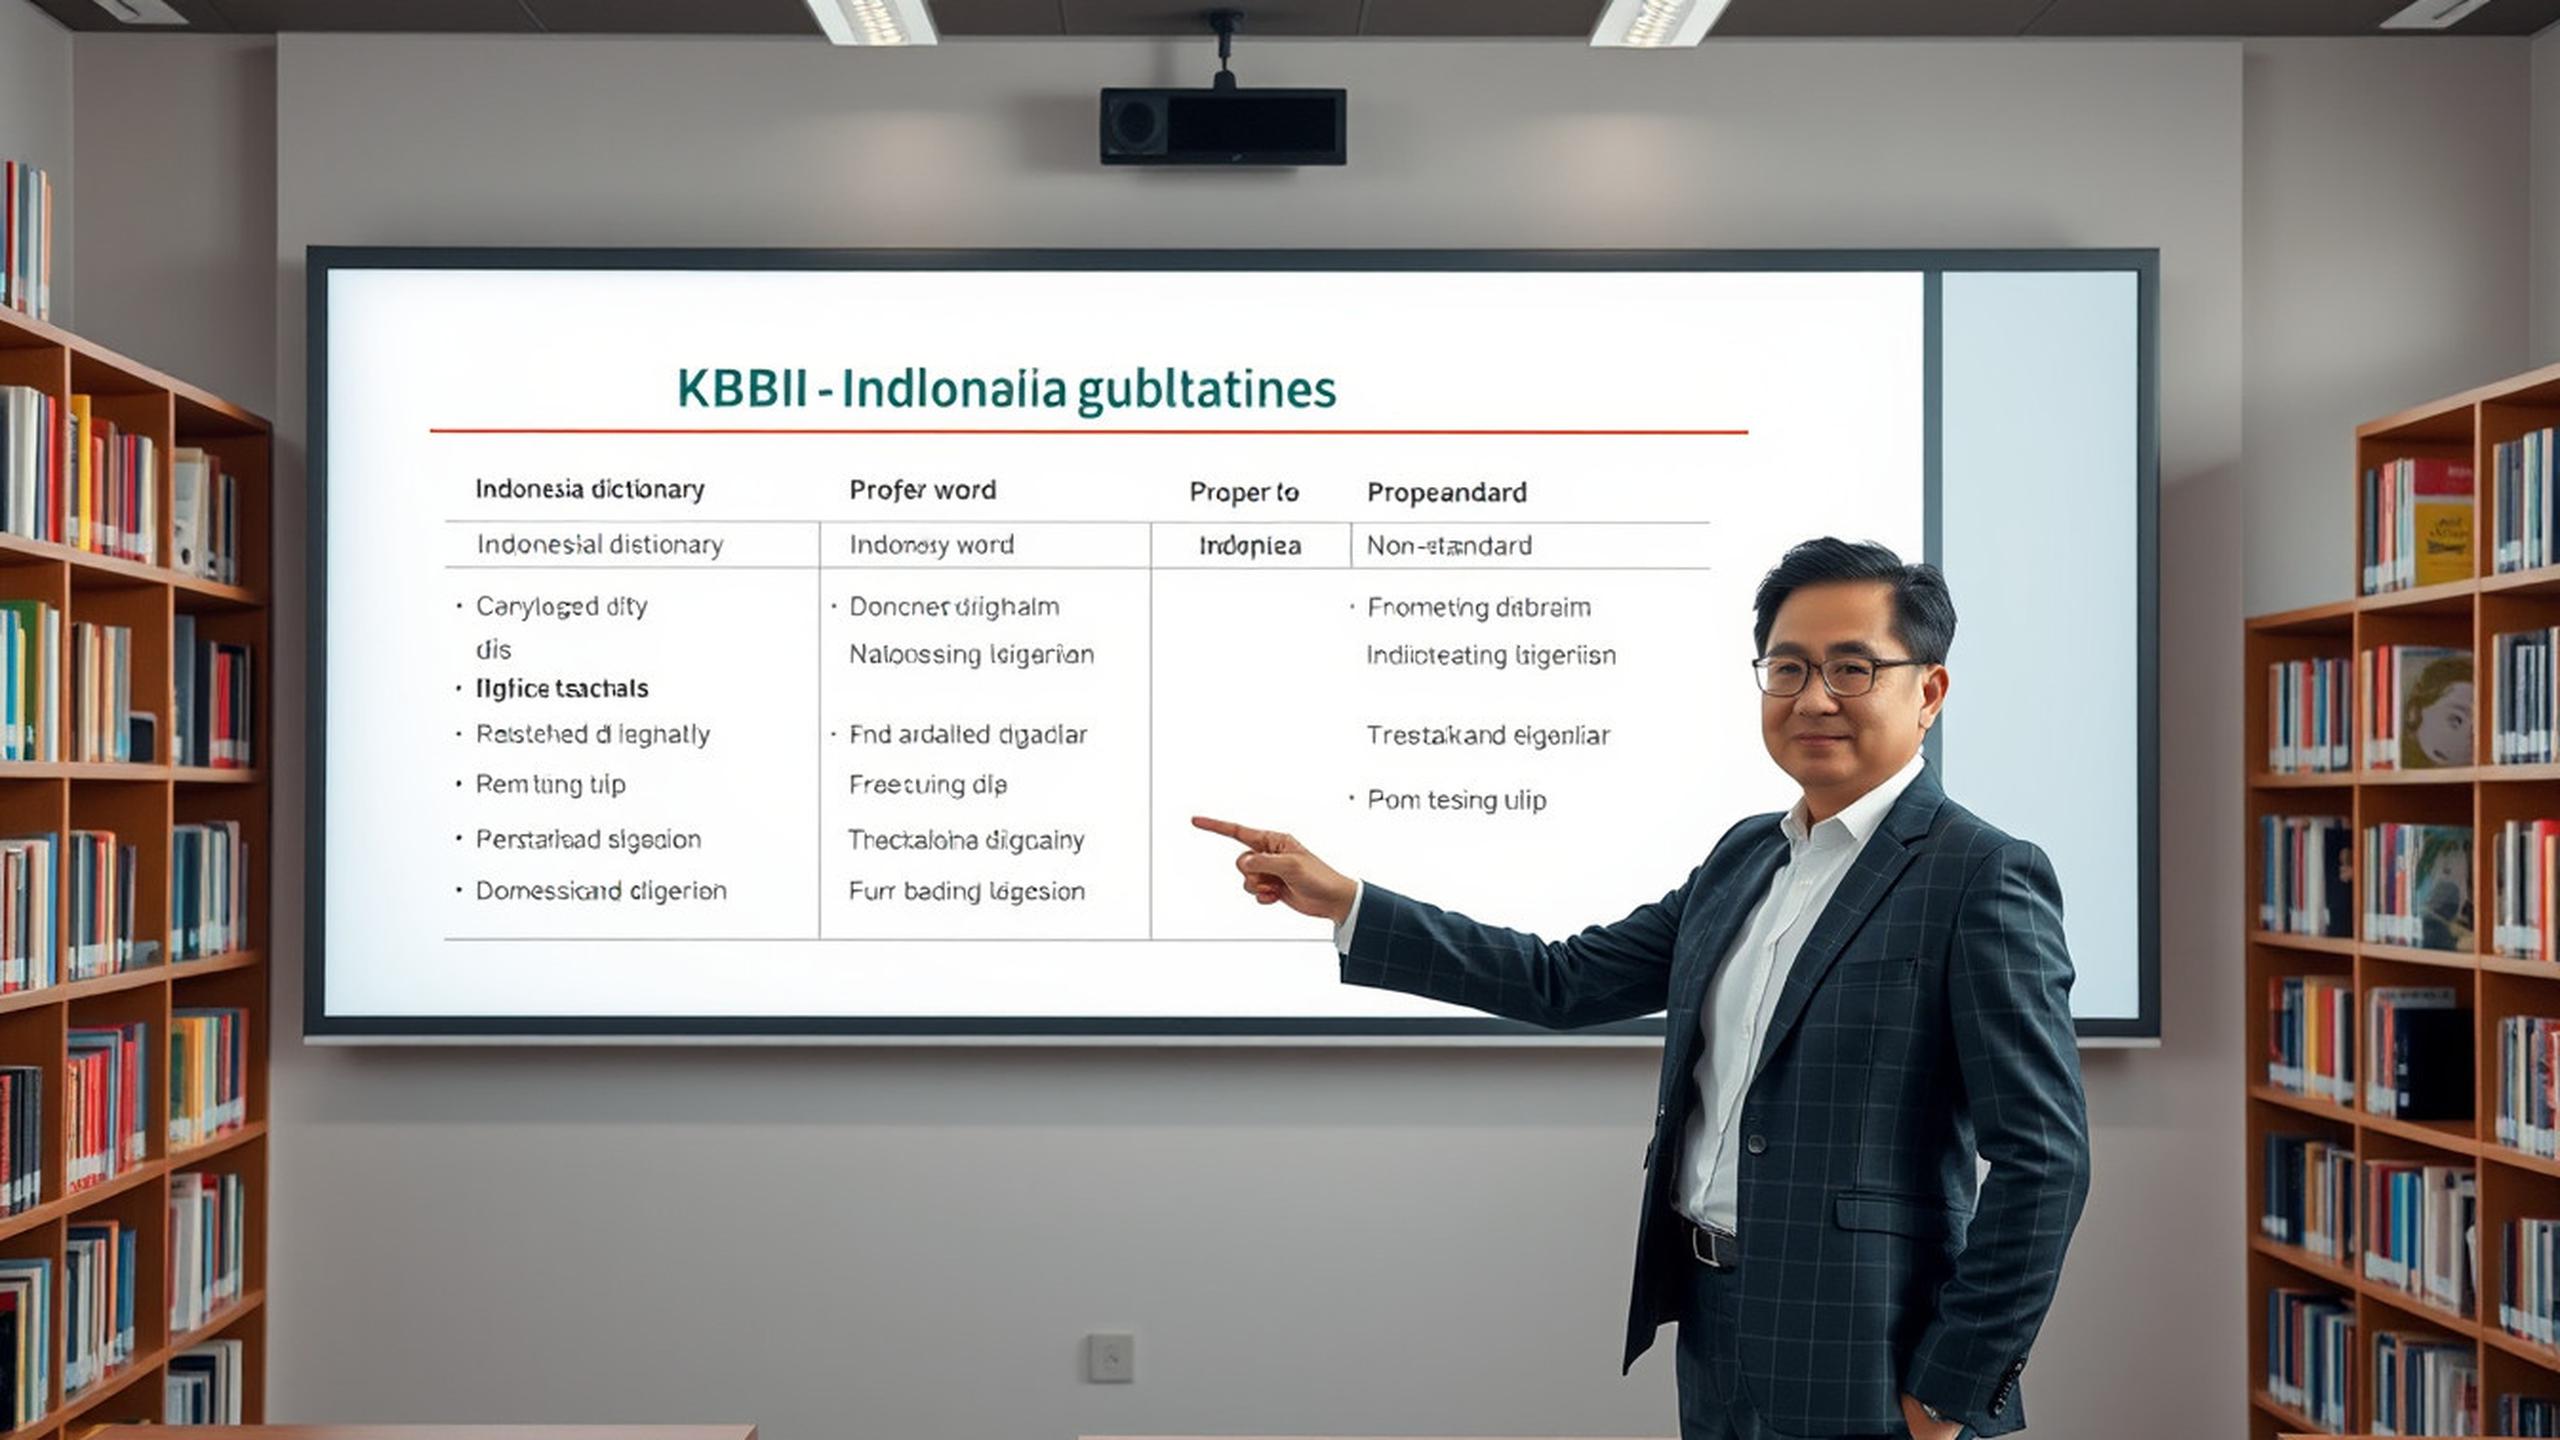
Task: Click the 'Fnometing dabraim' bullet item
Action: coord(1478,607)
